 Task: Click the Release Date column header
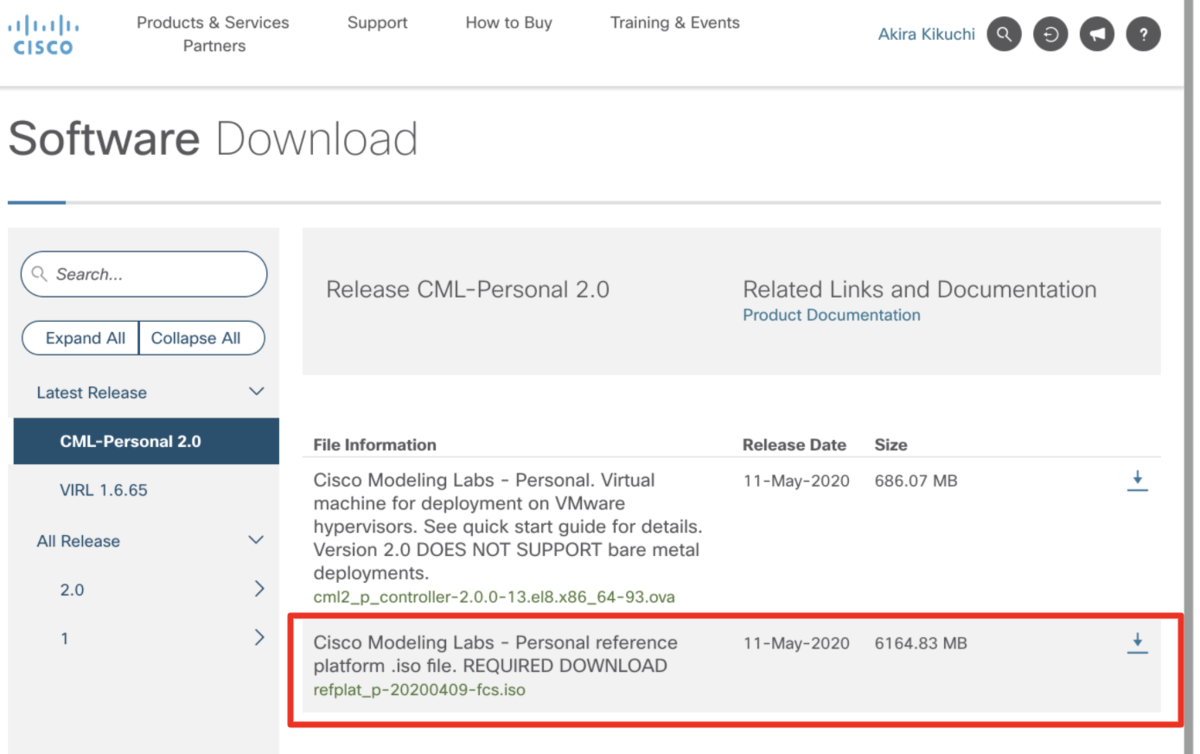(x=794, y=445)
